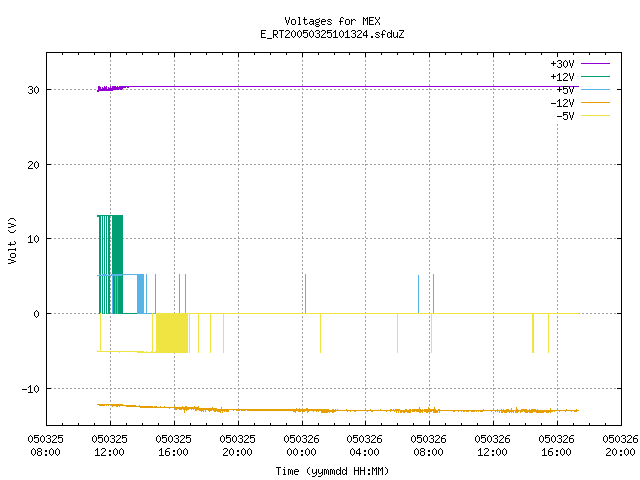Image resolution: width=640 pixels, height=480 pixels.
Task: Click the y-axis tick label 30
Action: 33,90
